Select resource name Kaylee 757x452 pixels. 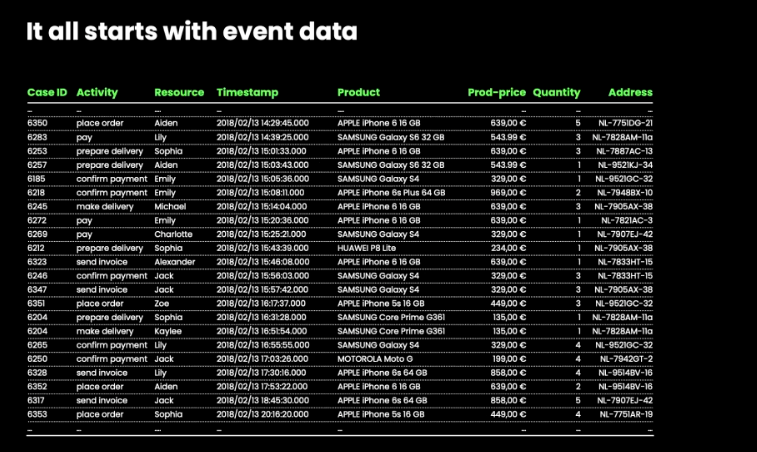pos(168,331)
